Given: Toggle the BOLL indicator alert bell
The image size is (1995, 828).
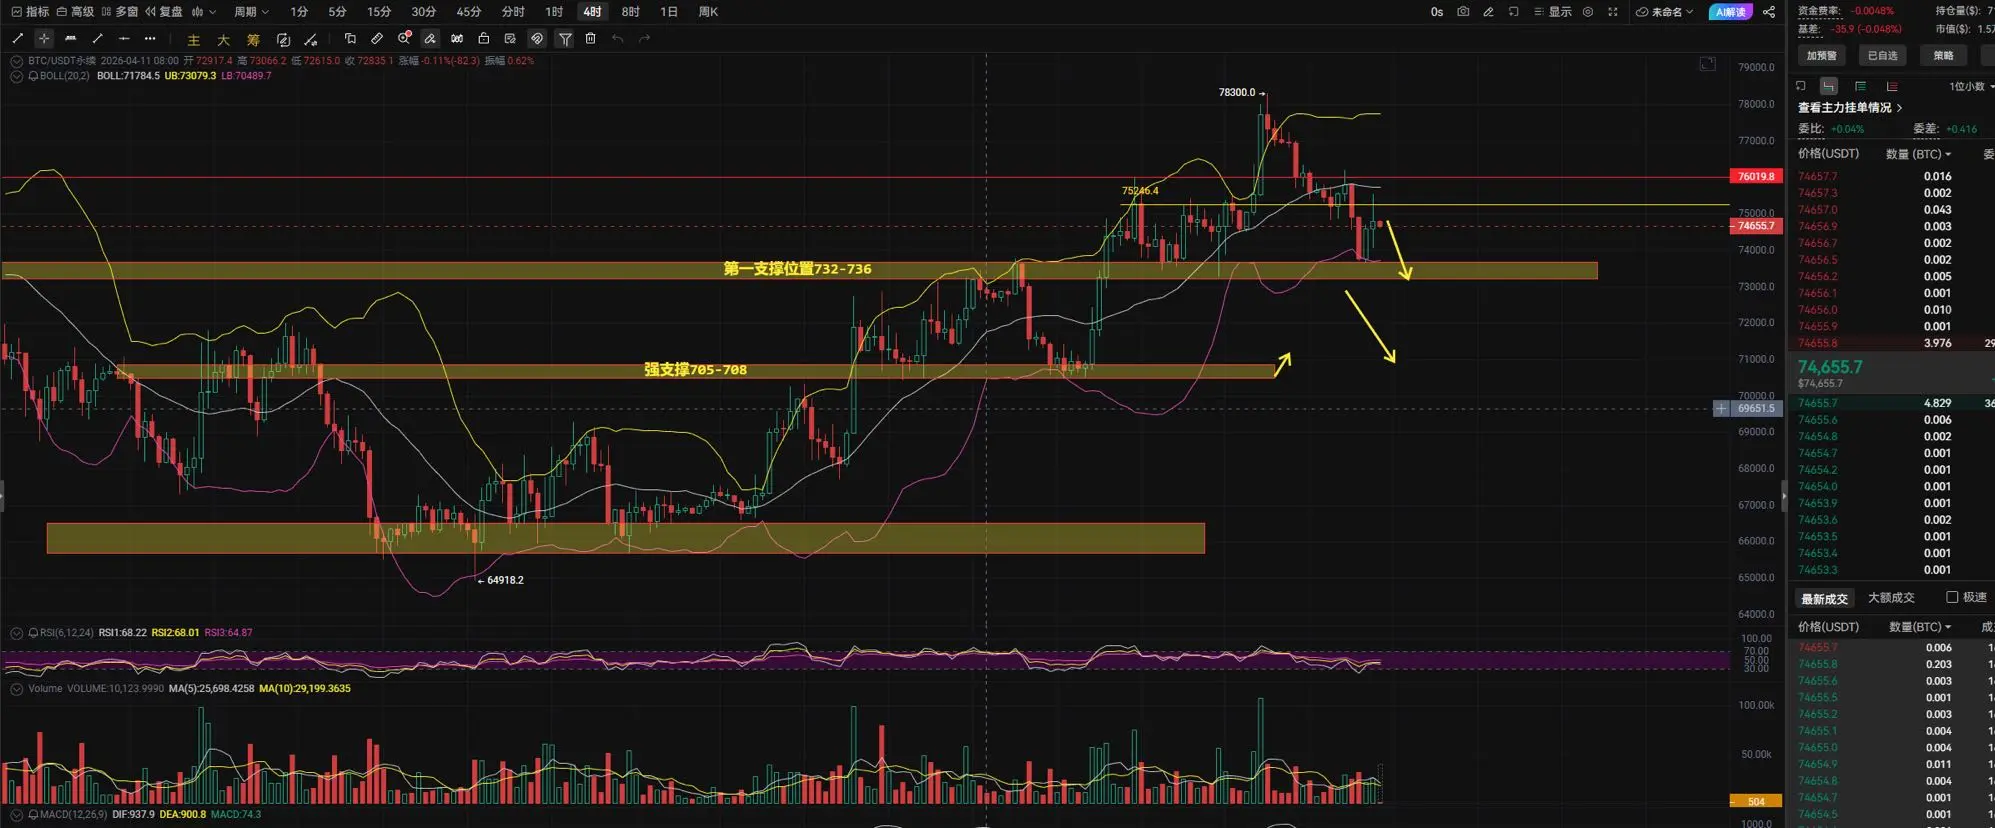Looking at the screenshot, I should 33,76.
